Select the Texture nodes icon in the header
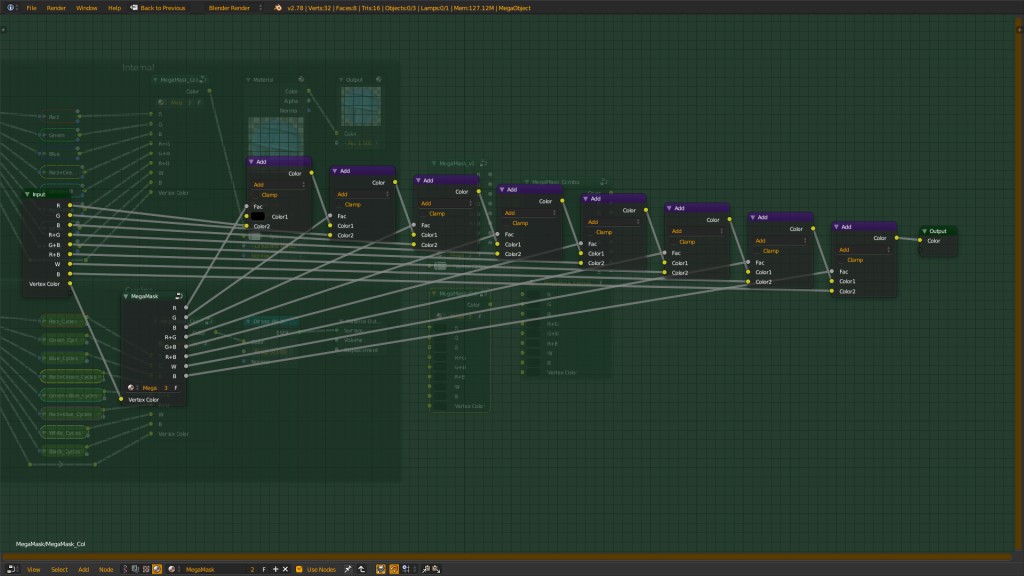 click(x=146, y=570)
